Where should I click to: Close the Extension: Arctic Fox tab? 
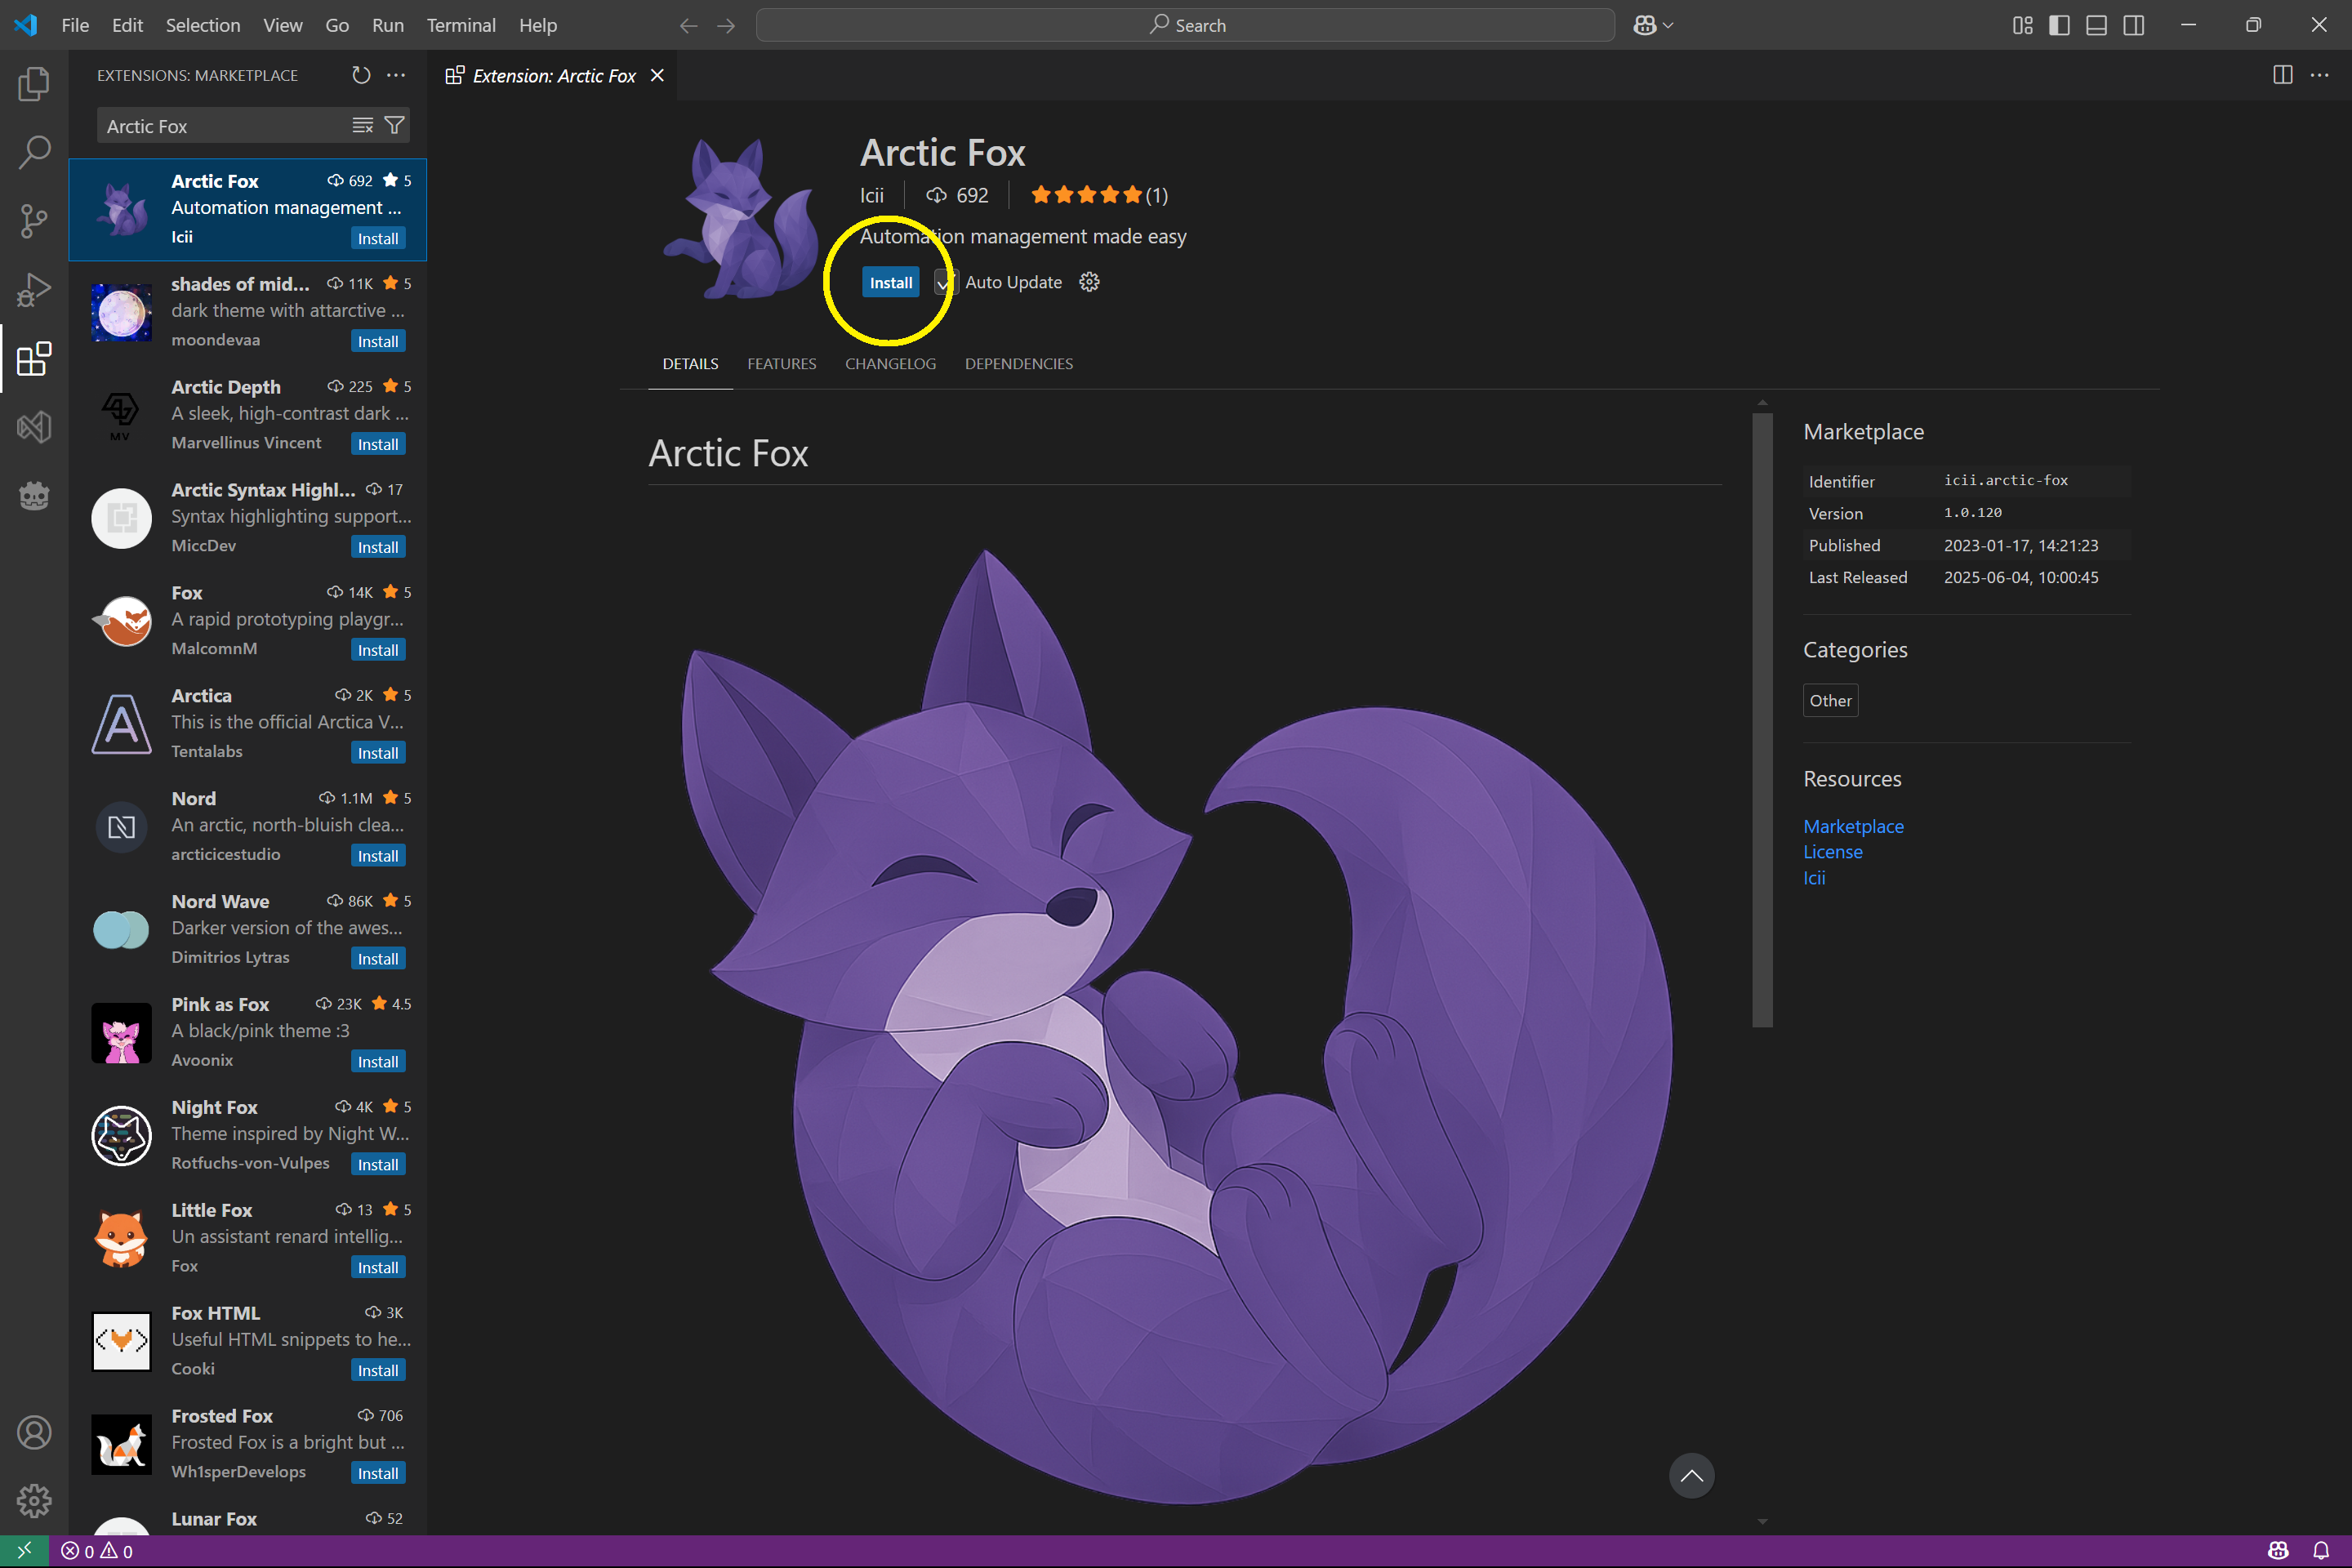coord(657,75)
